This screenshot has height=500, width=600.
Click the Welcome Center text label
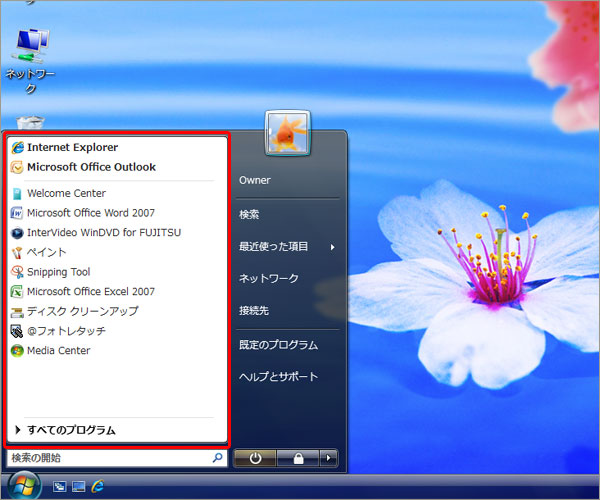tap(66, 194)
